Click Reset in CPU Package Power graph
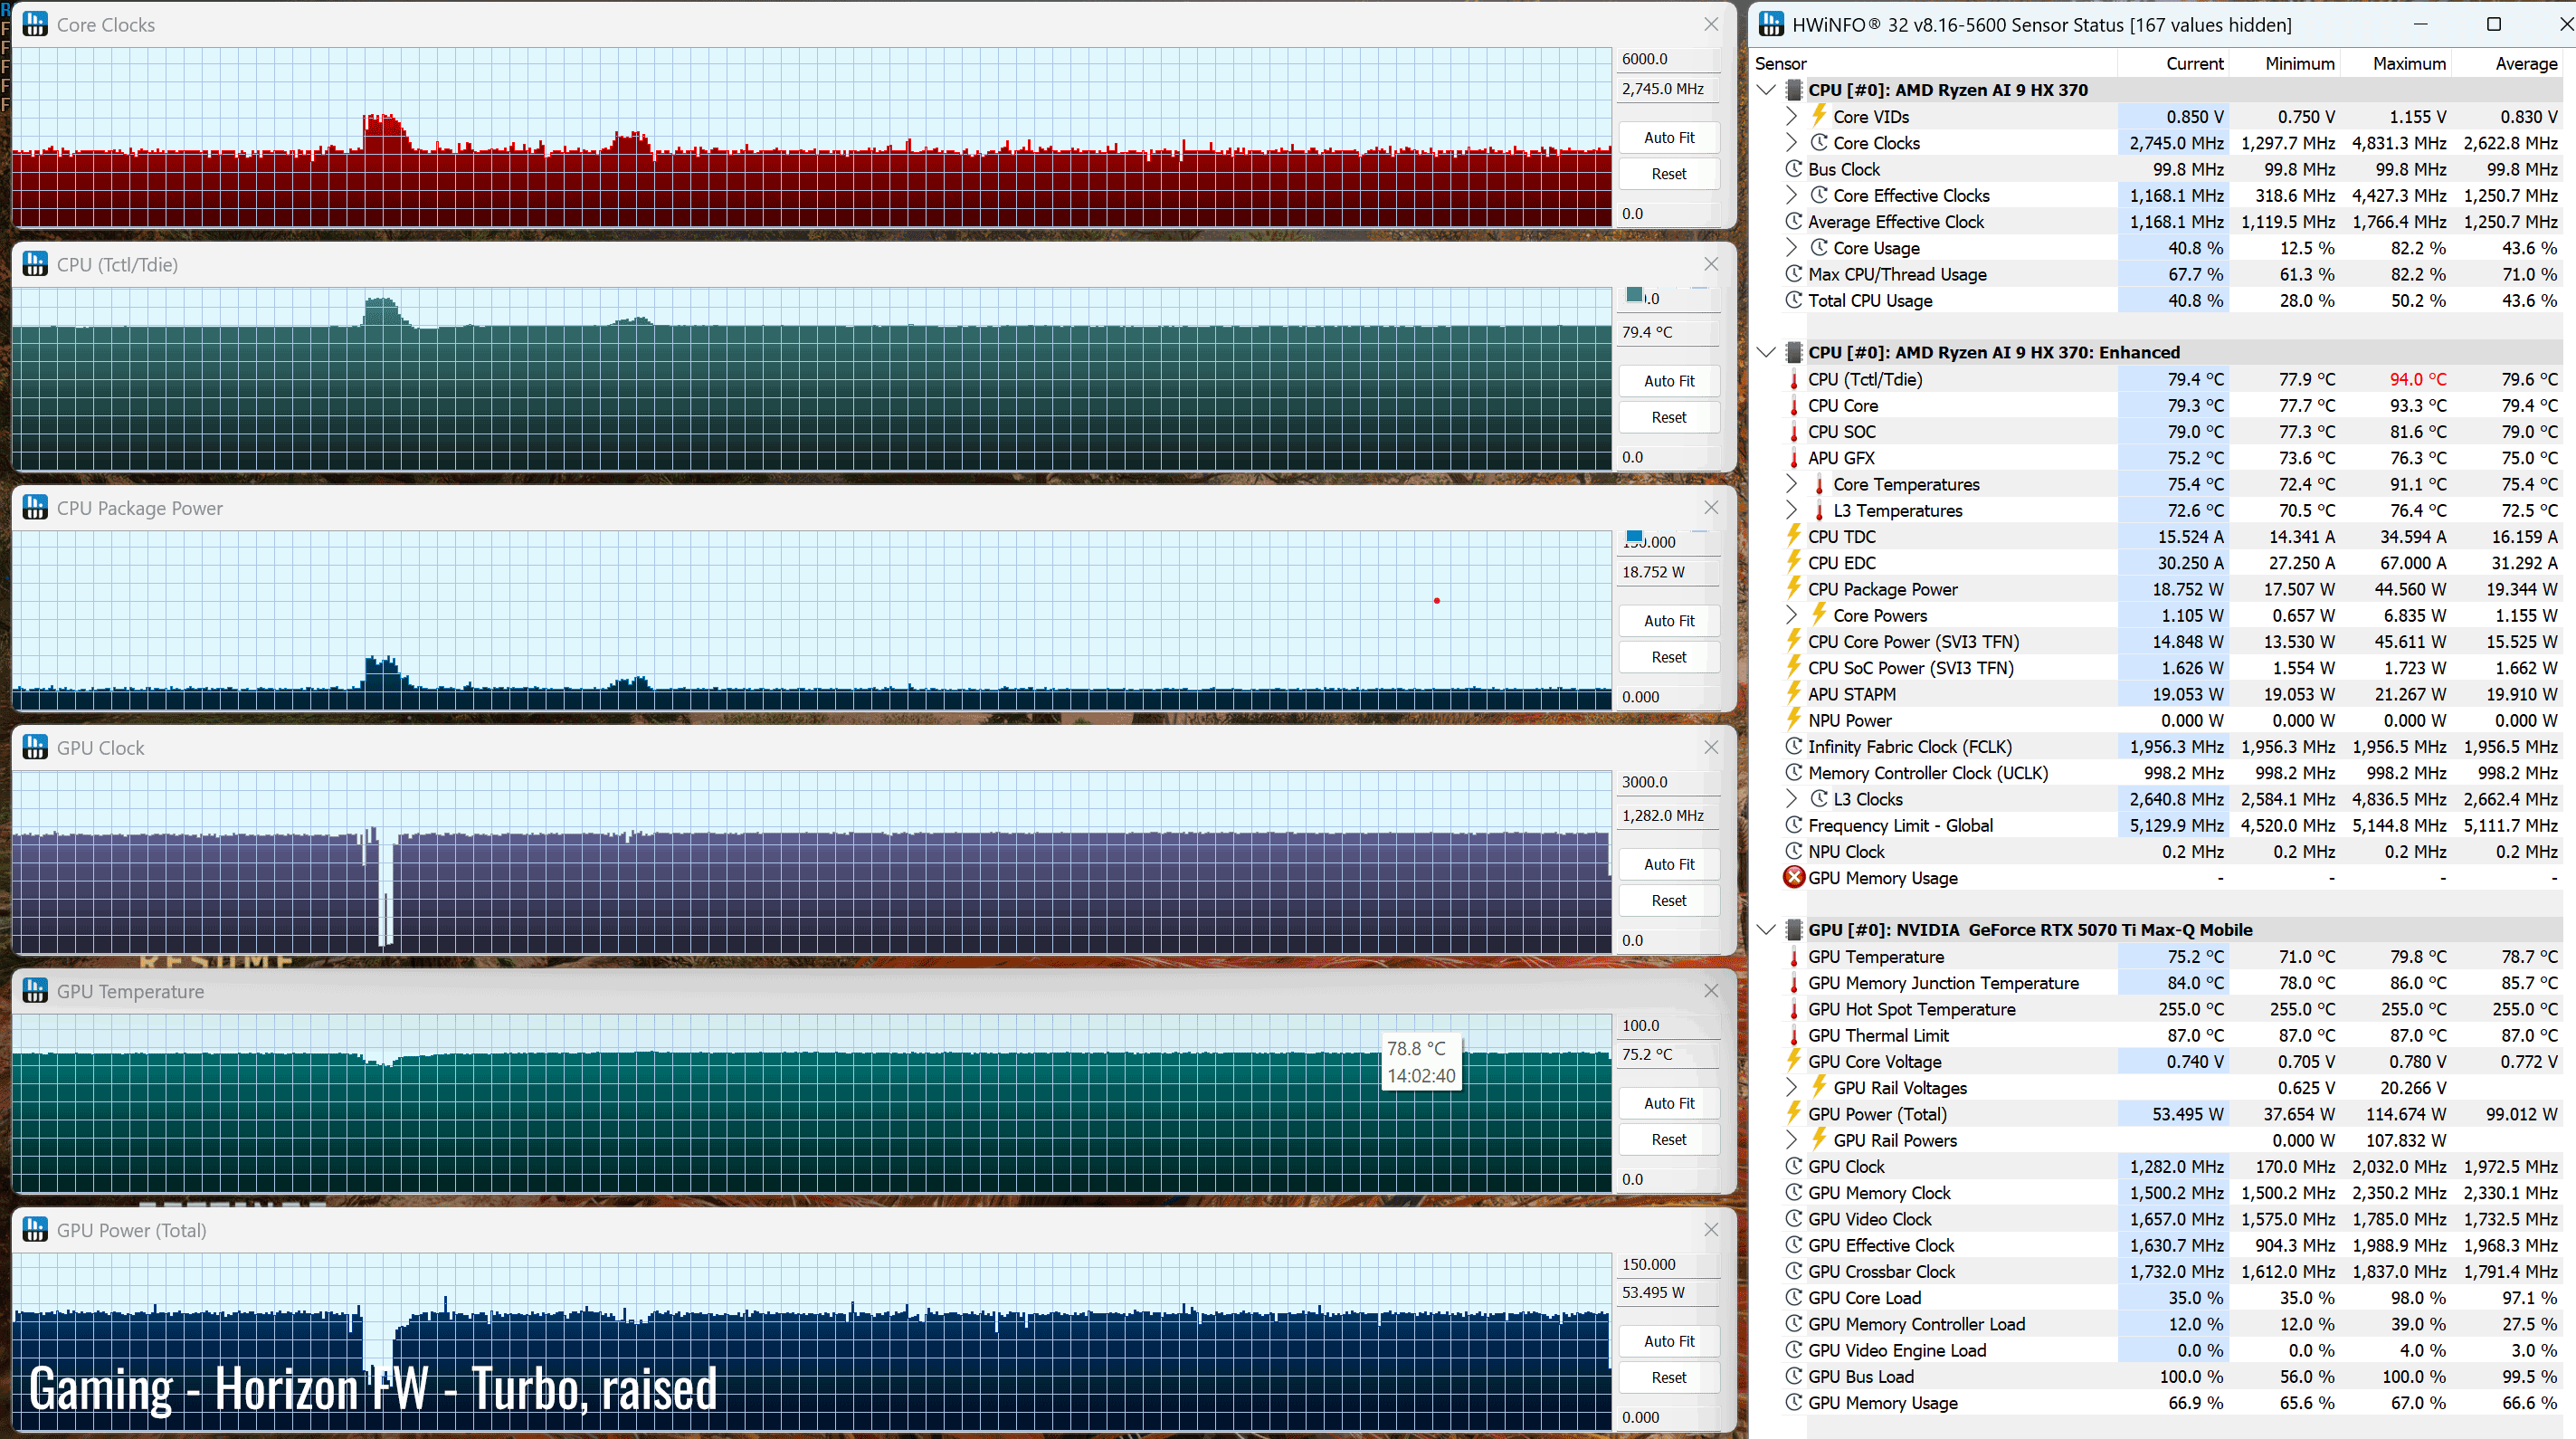2576x1439 pixels. click(1668, 657)
